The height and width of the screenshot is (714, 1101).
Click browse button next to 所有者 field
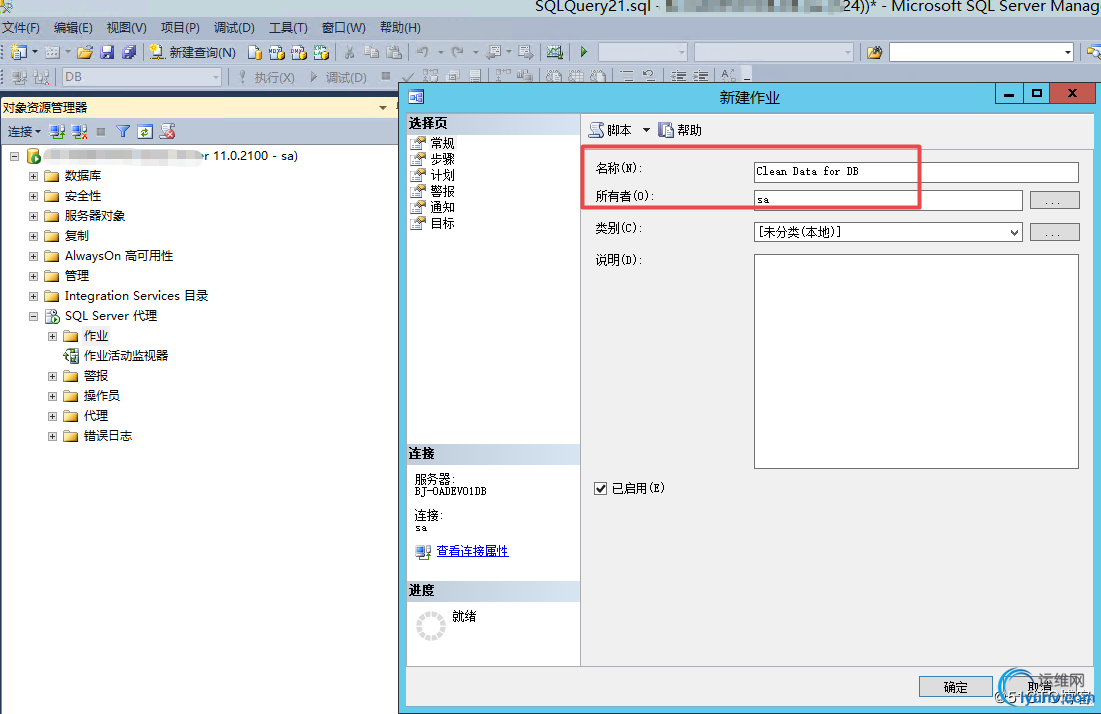tap(1054, 201)
